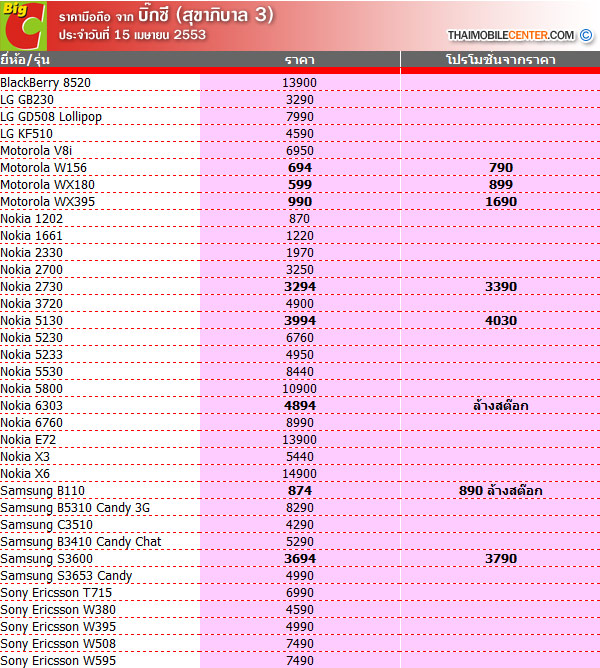The width and height of the screenshot is (600, 668).
Task: Select the Motorola WX395 model name
Action: (x=48, y=202)
